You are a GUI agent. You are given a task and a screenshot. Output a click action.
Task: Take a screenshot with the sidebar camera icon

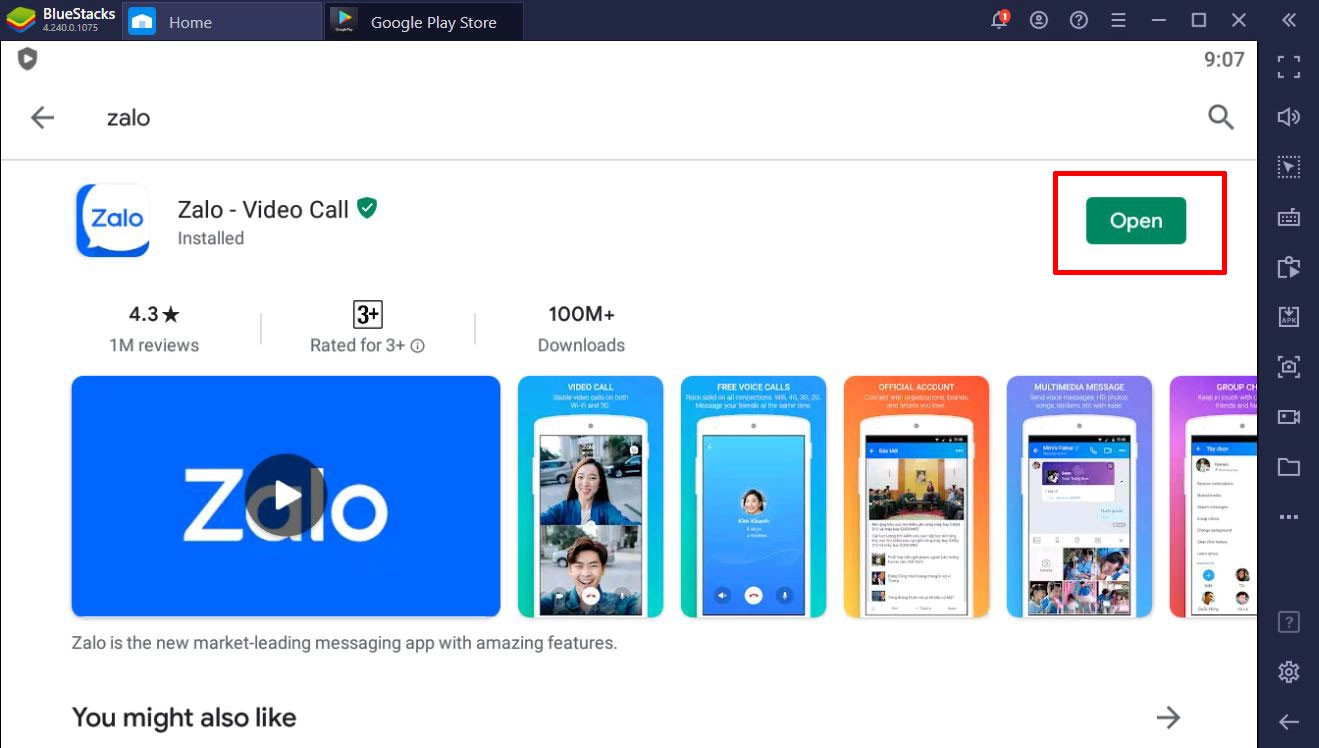point(1289,367)
